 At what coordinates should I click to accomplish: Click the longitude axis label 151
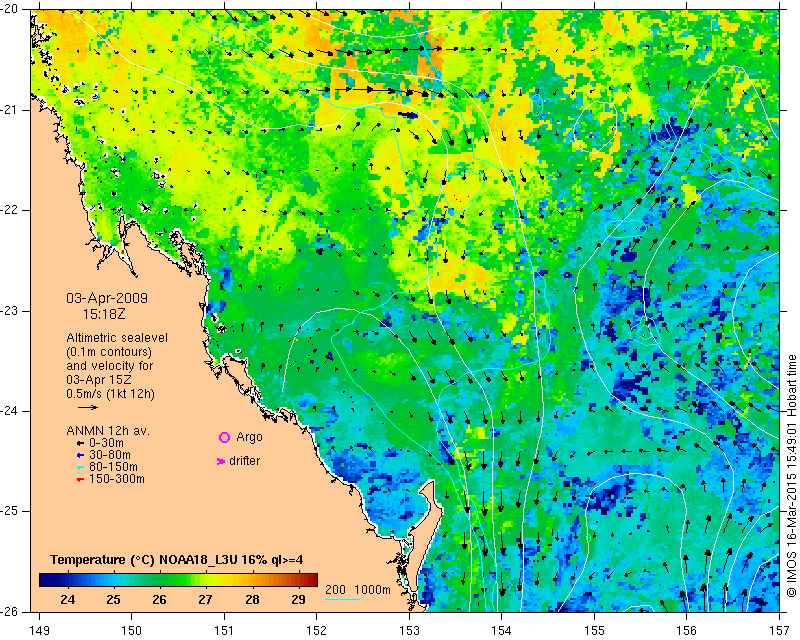[224, 631]
